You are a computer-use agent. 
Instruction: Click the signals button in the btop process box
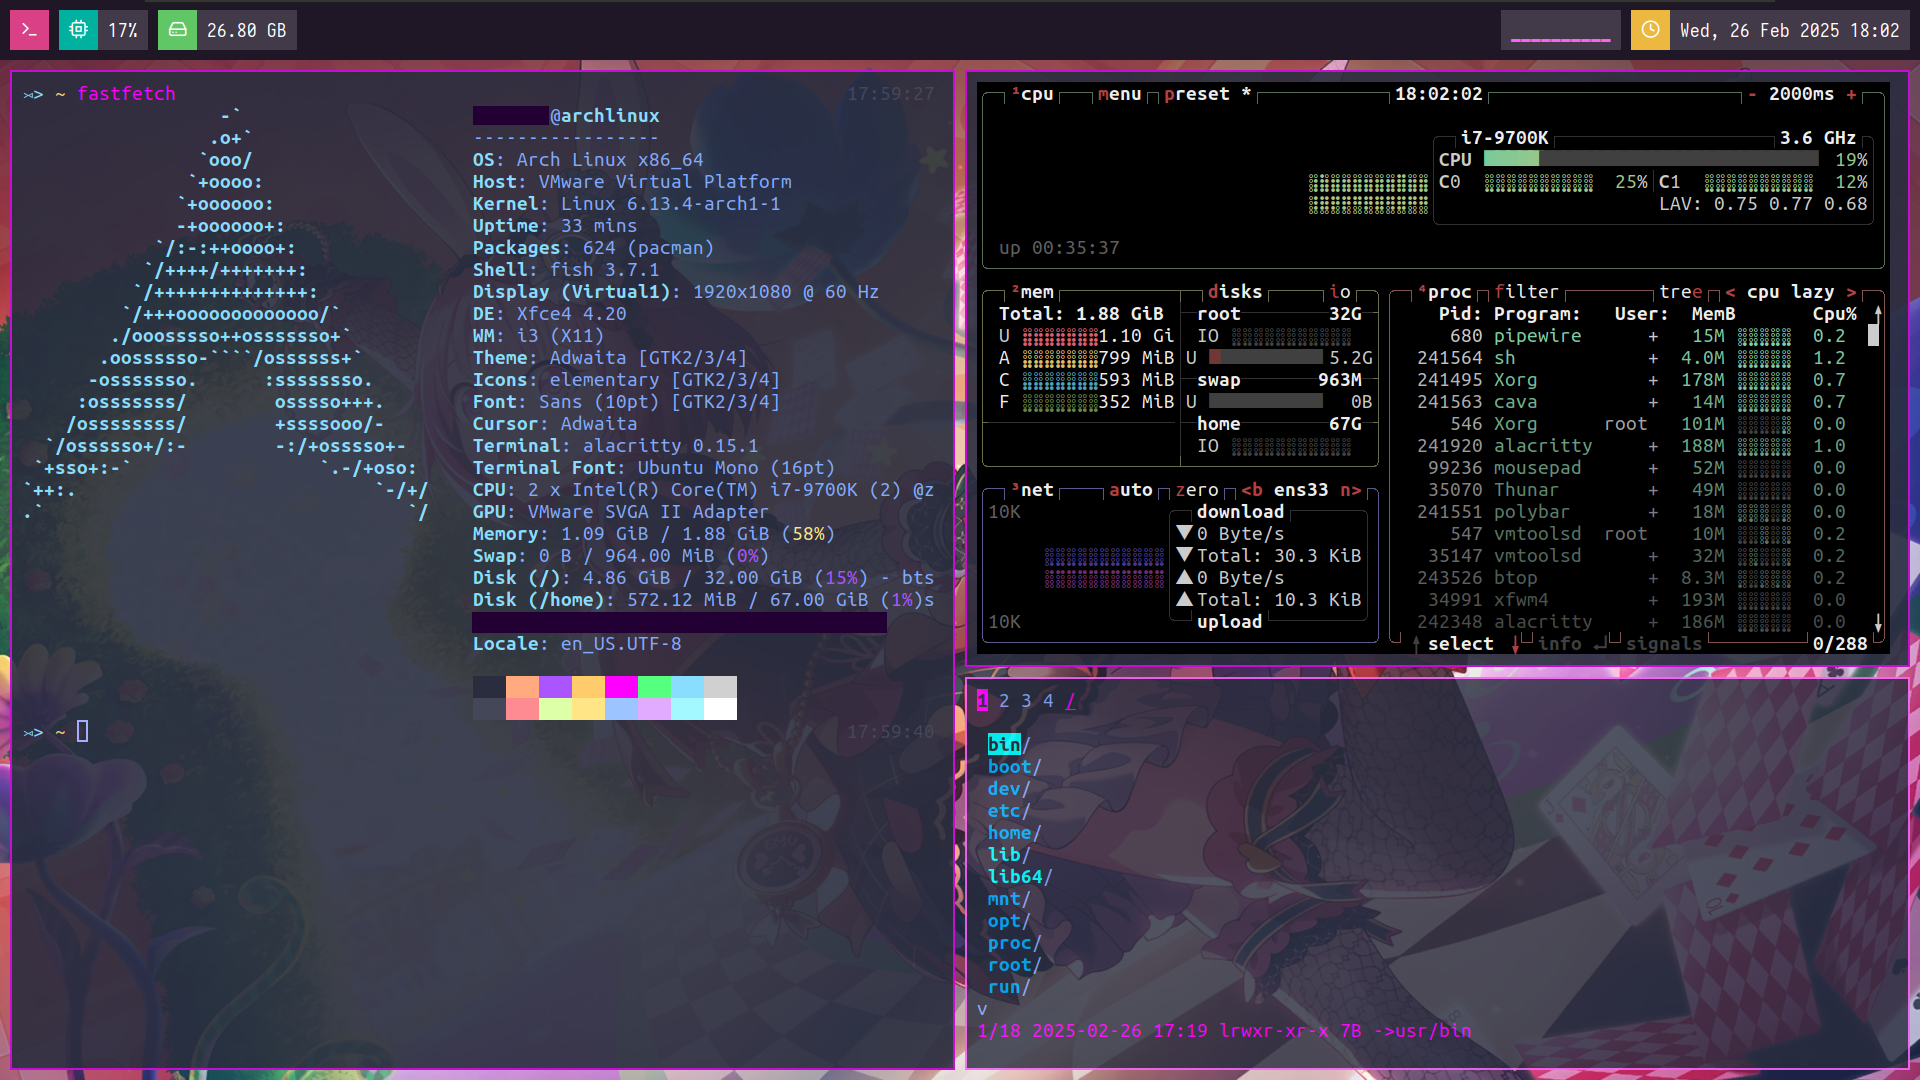coord(1664,644)
